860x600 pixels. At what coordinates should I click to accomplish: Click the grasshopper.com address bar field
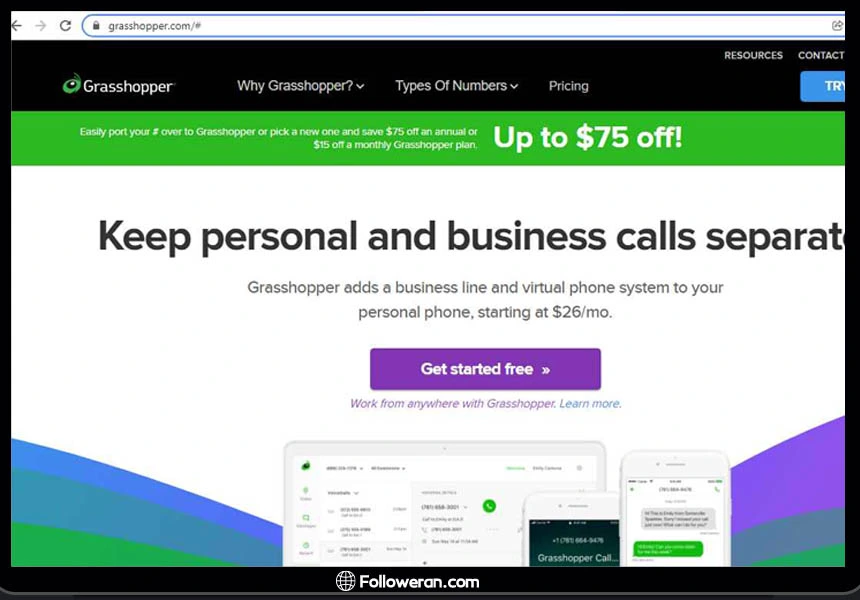(463, 26)
